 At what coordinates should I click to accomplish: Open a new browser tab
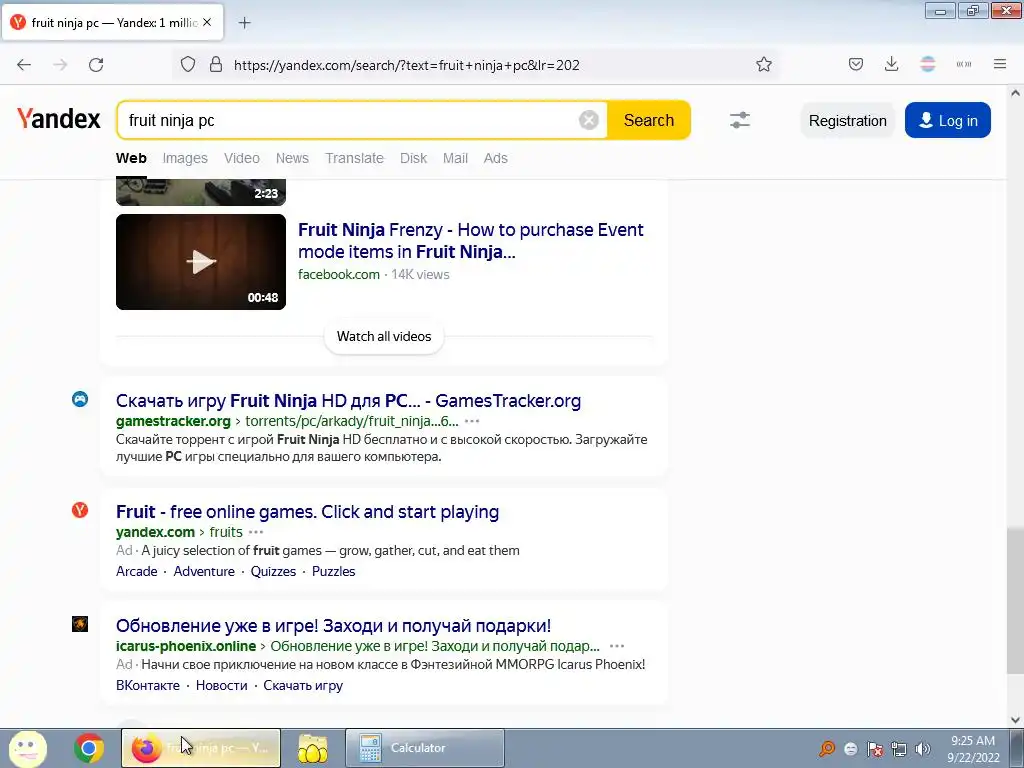coord(244,23)
